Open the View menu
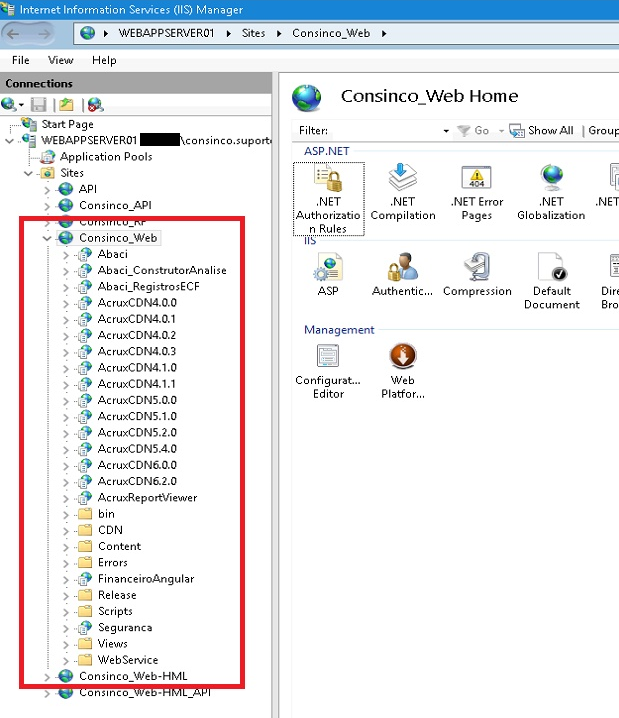619x718 pixels. point(60,60)
